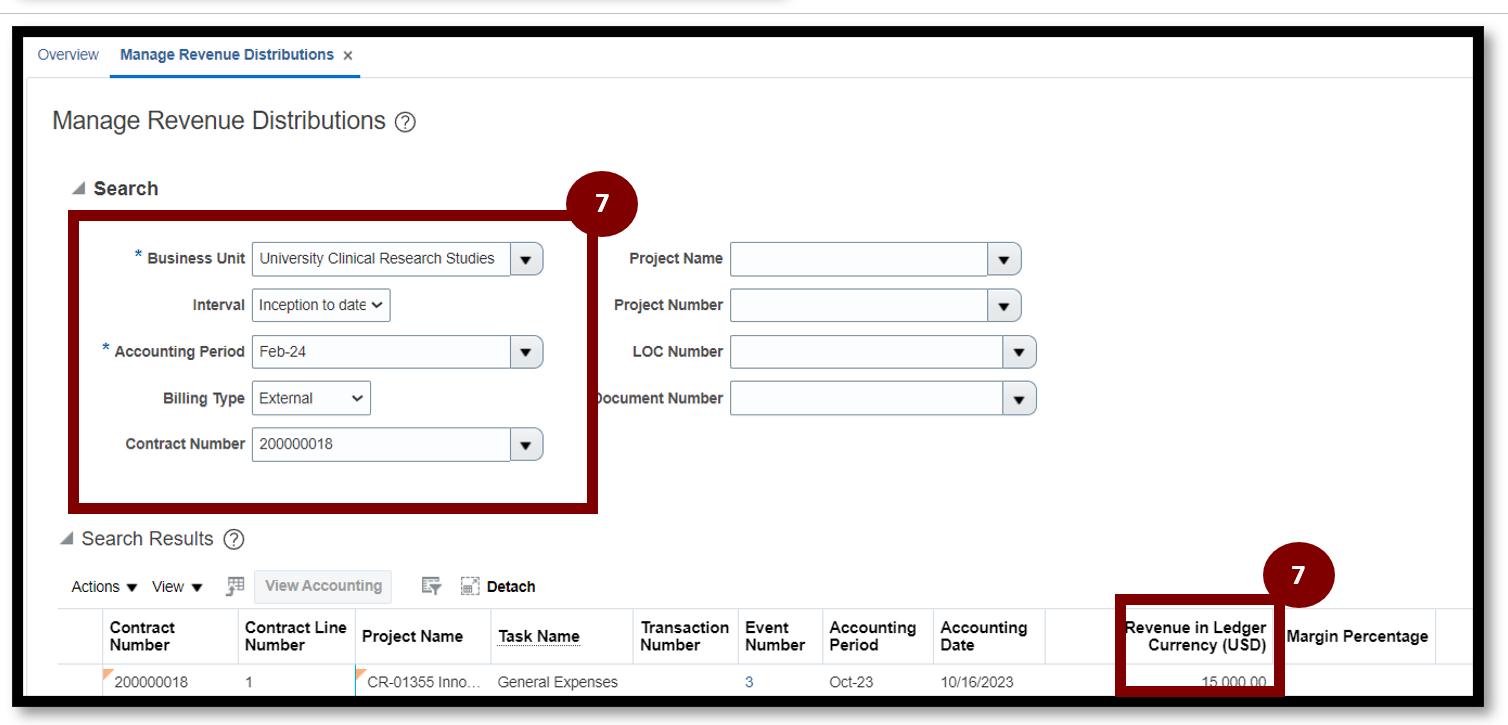Viewport: 1508px width, 725px height.
Task: Sort by the Margin Percentage column header
Action: pyautogui.click(x=1357, y=636)
